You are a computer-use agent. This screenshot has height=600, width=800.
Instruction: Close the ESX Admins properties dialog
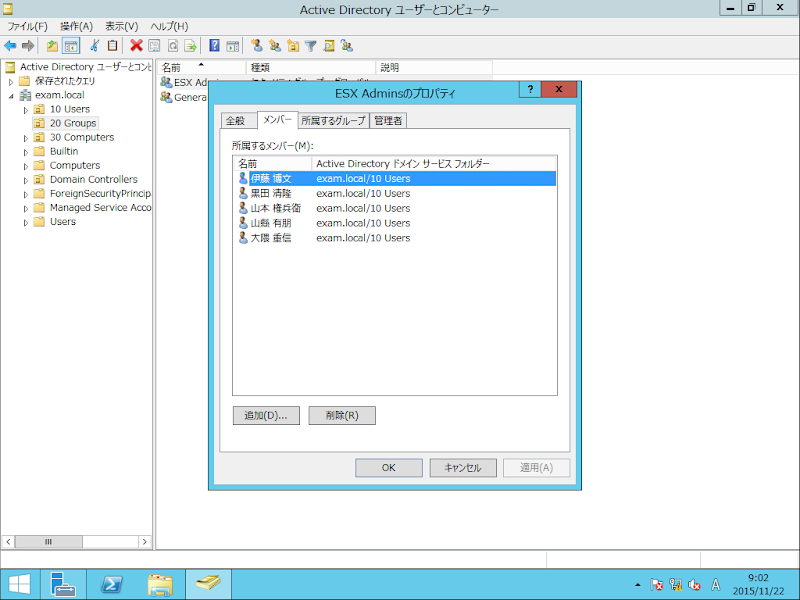coord(559,89)
